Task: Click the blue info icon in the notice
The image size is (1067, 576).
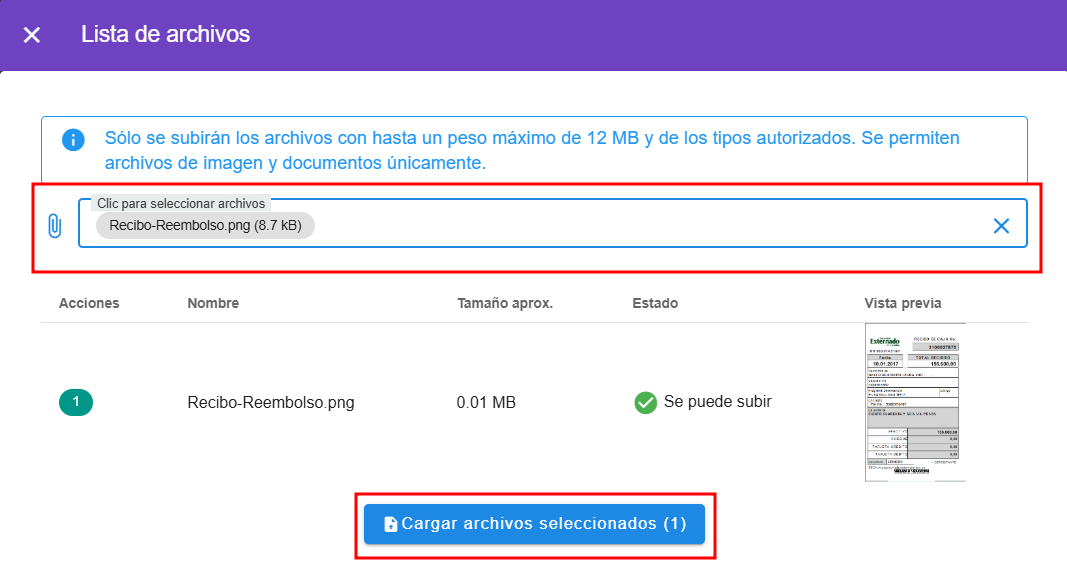Action: coord(73,139)
